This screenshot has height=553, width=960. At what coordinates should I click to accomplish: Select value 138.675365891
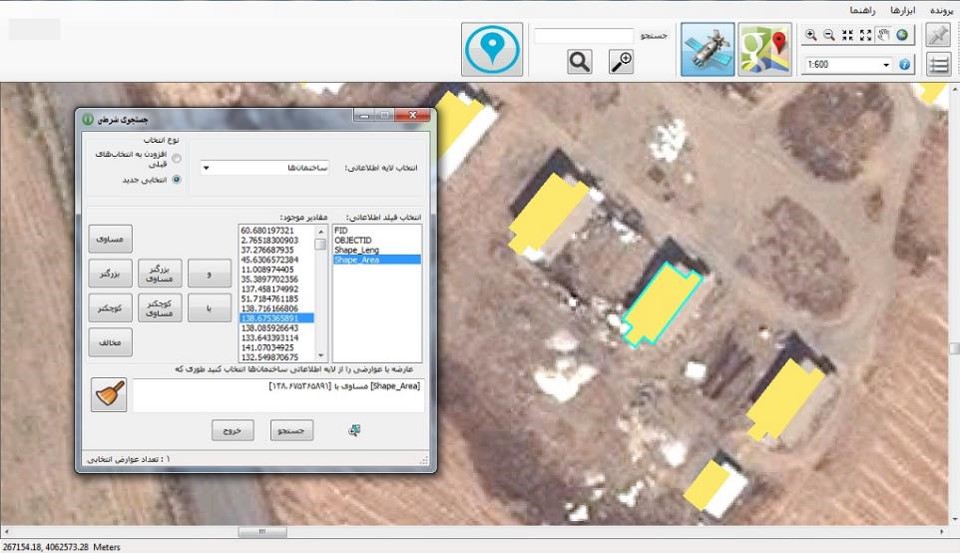coord(277,318)
